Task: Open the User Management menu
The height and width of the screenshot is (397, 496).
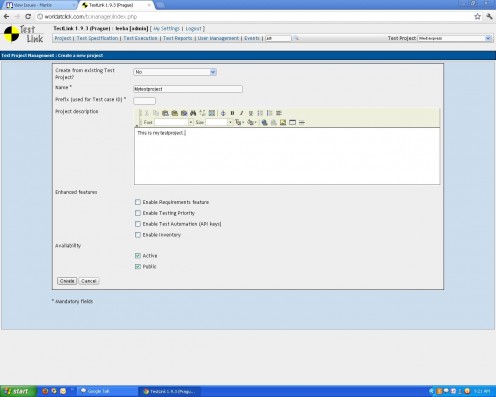Action: (x=218, y=38)
